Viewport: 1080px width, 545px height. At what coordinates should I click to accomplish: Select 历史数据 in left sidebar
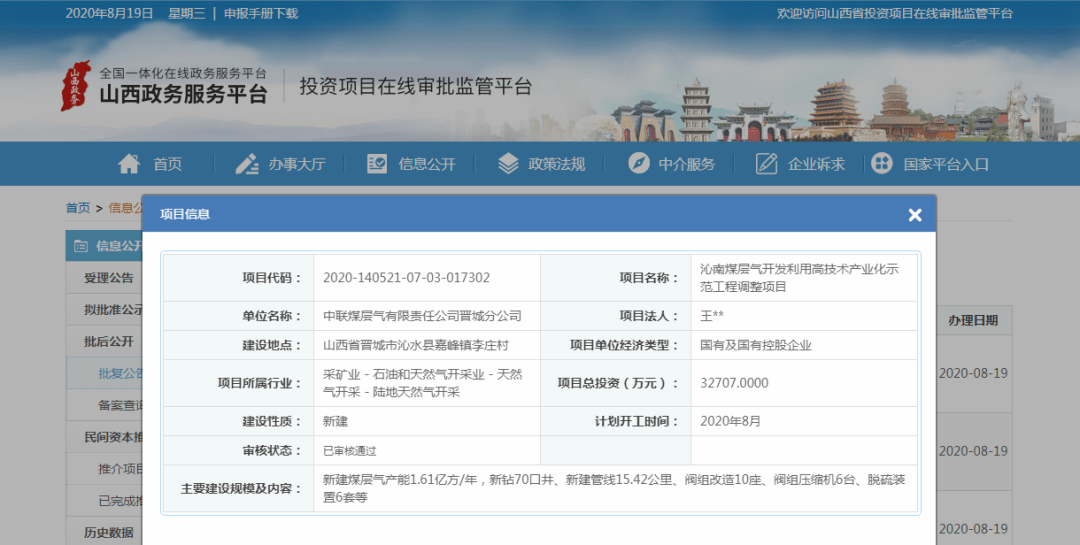point(109,532)
